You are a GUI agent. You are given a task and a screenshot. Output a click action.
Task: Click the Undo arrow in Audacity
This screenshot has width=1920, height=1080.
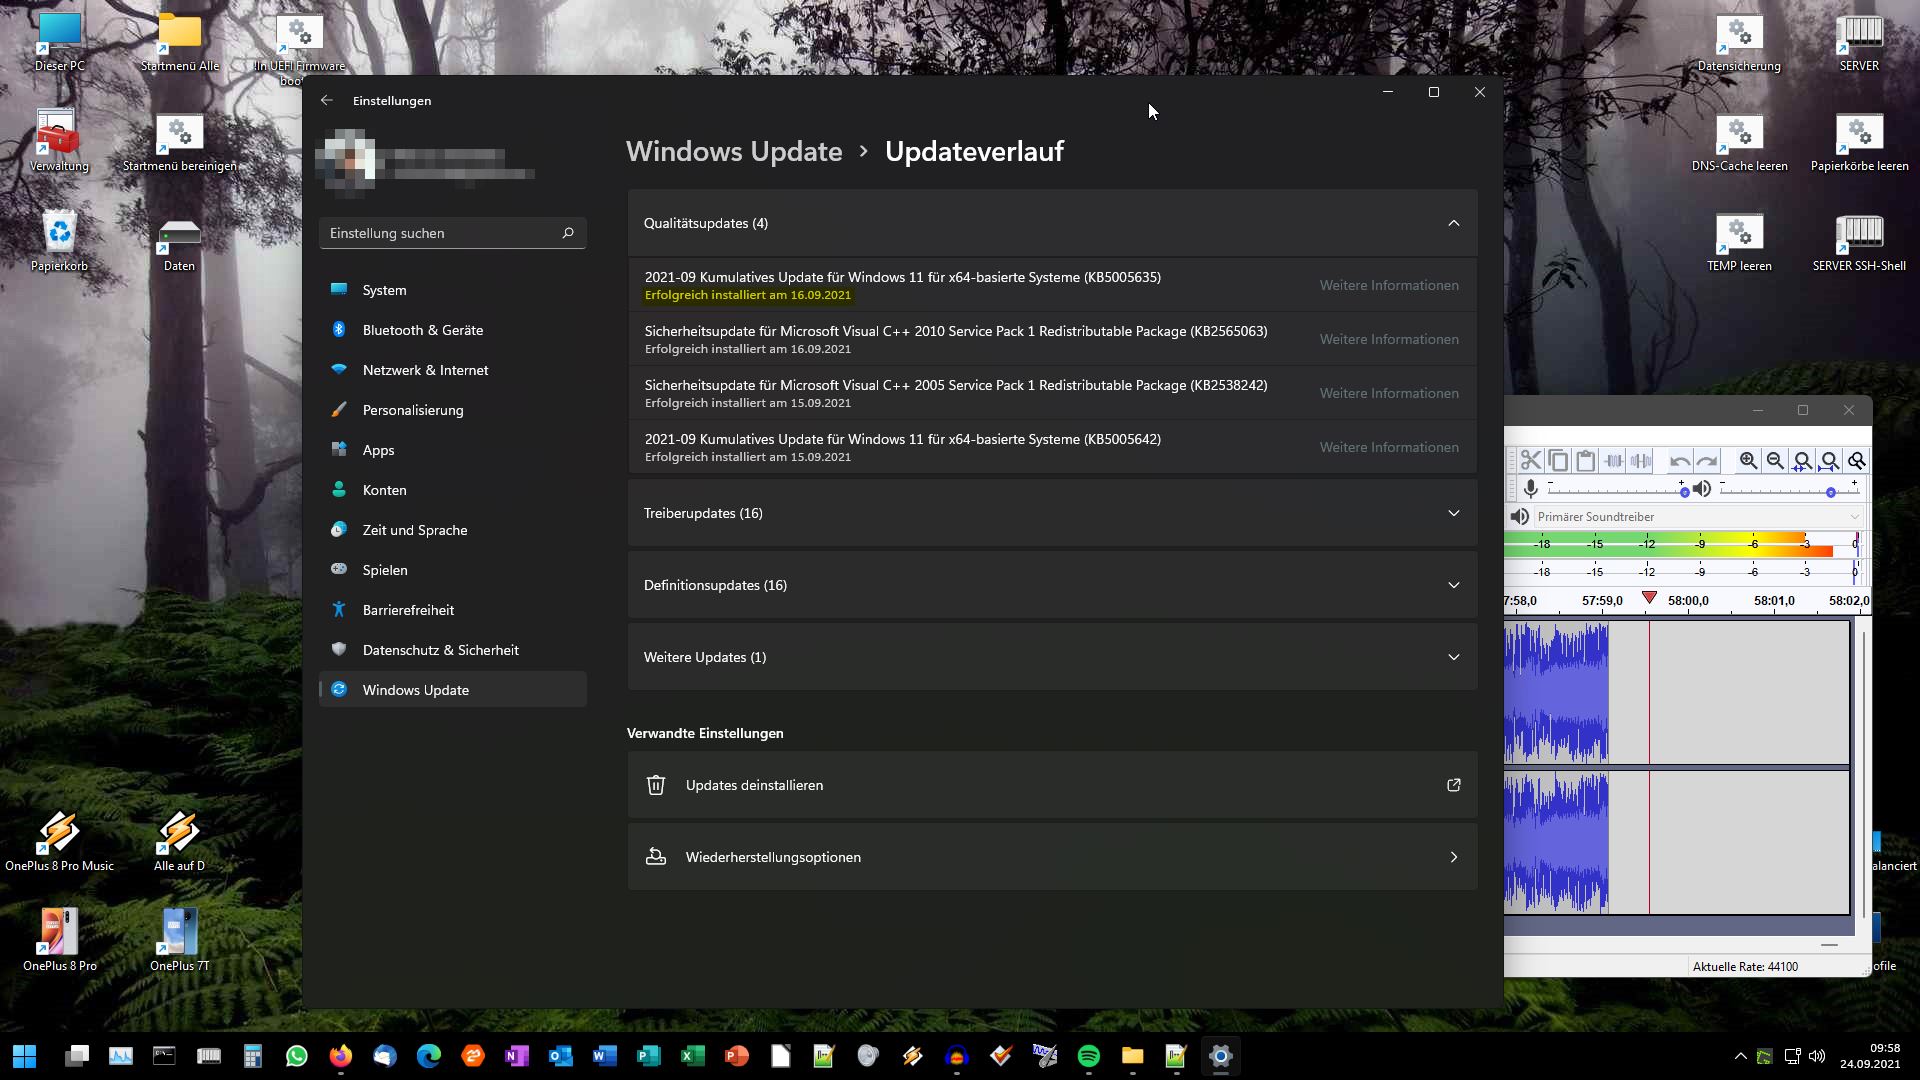coord(1680,461)
